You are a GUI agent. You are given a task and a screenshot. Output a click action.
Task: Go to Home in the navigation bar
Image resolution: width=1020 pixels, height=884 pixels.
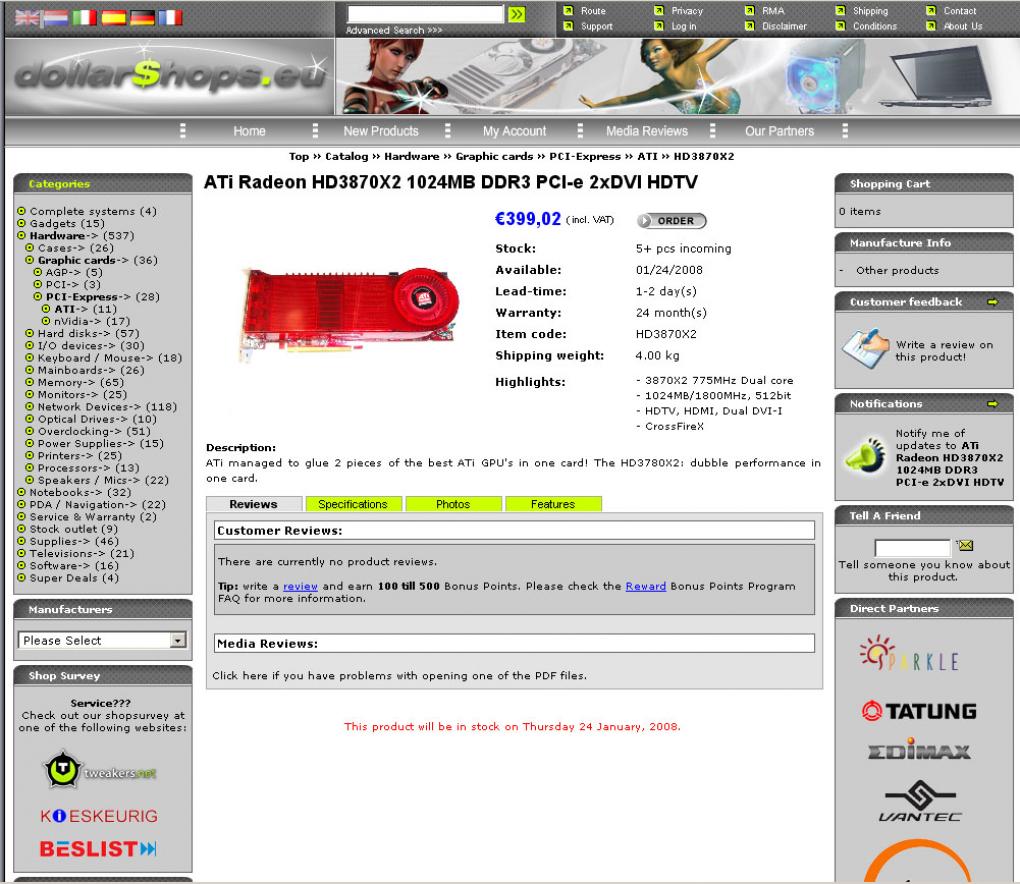pos(250,131)
